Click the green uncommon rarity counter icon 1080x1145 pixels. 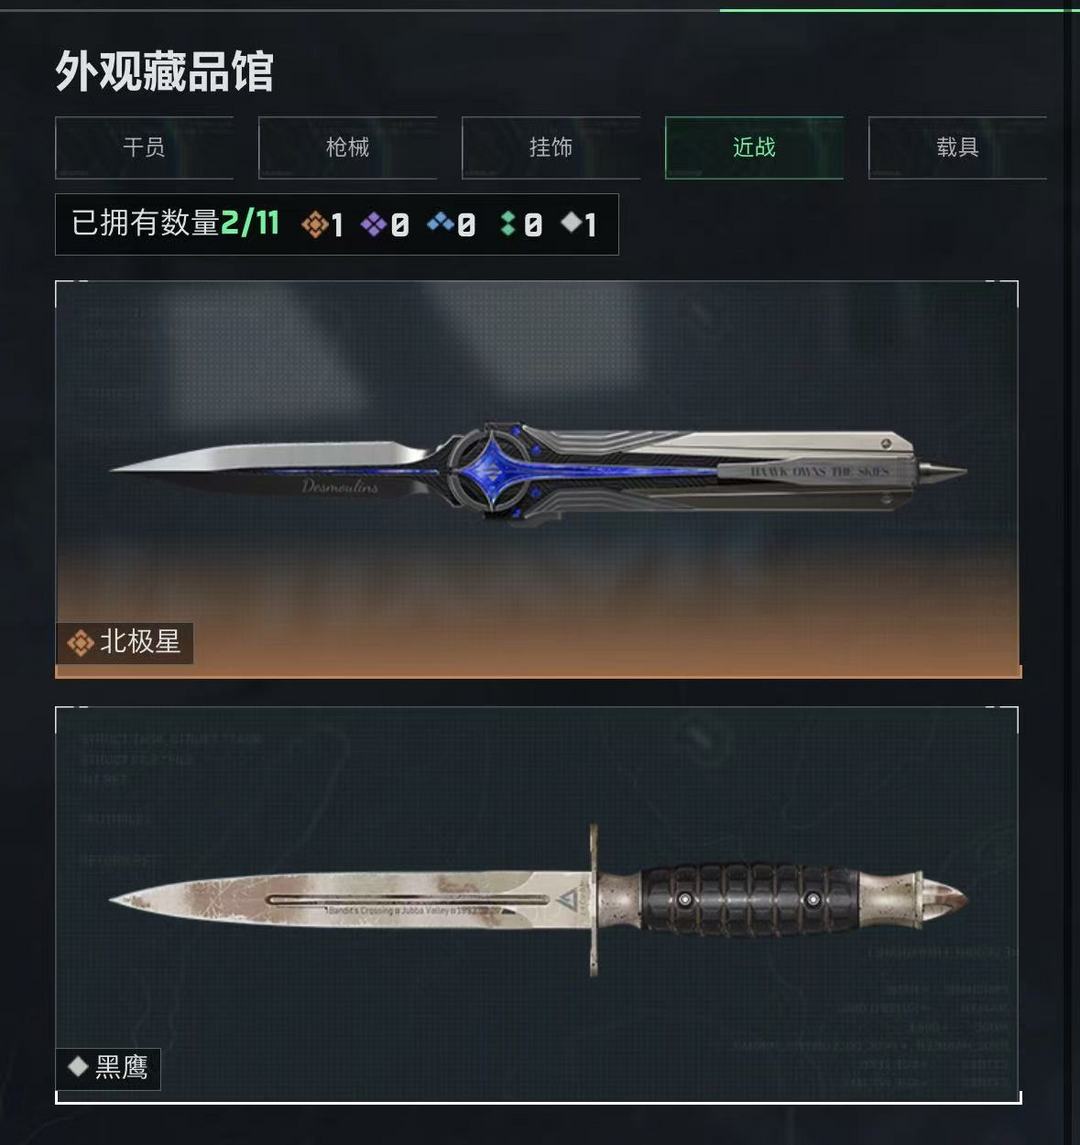tap(508, 223)
